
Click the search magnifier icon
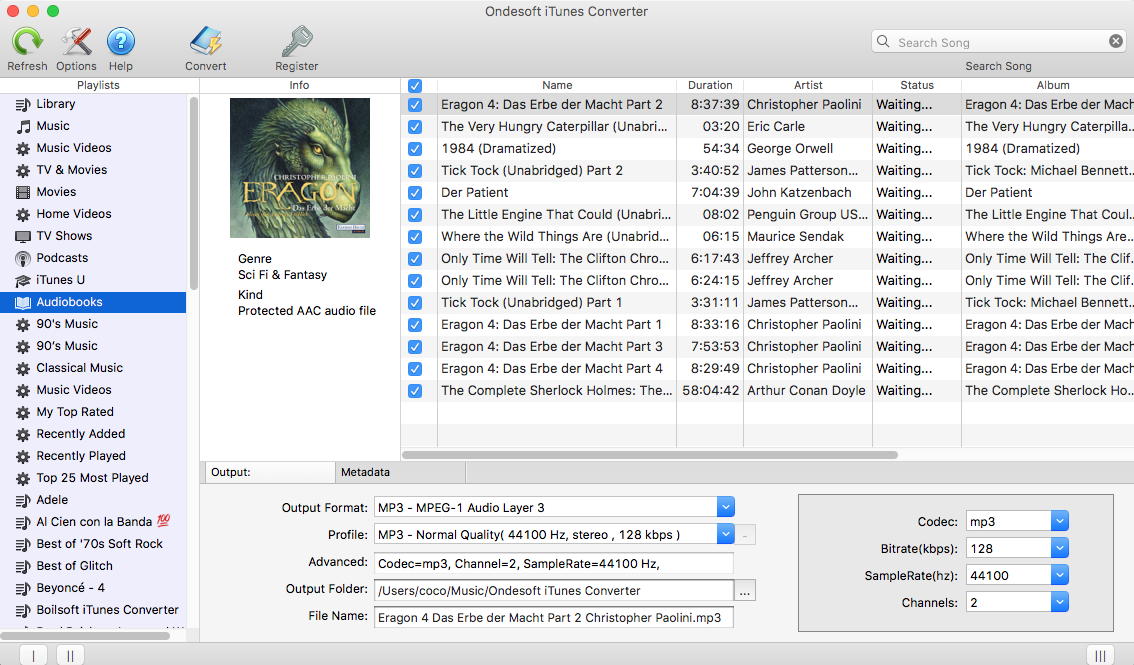[883, 42]
